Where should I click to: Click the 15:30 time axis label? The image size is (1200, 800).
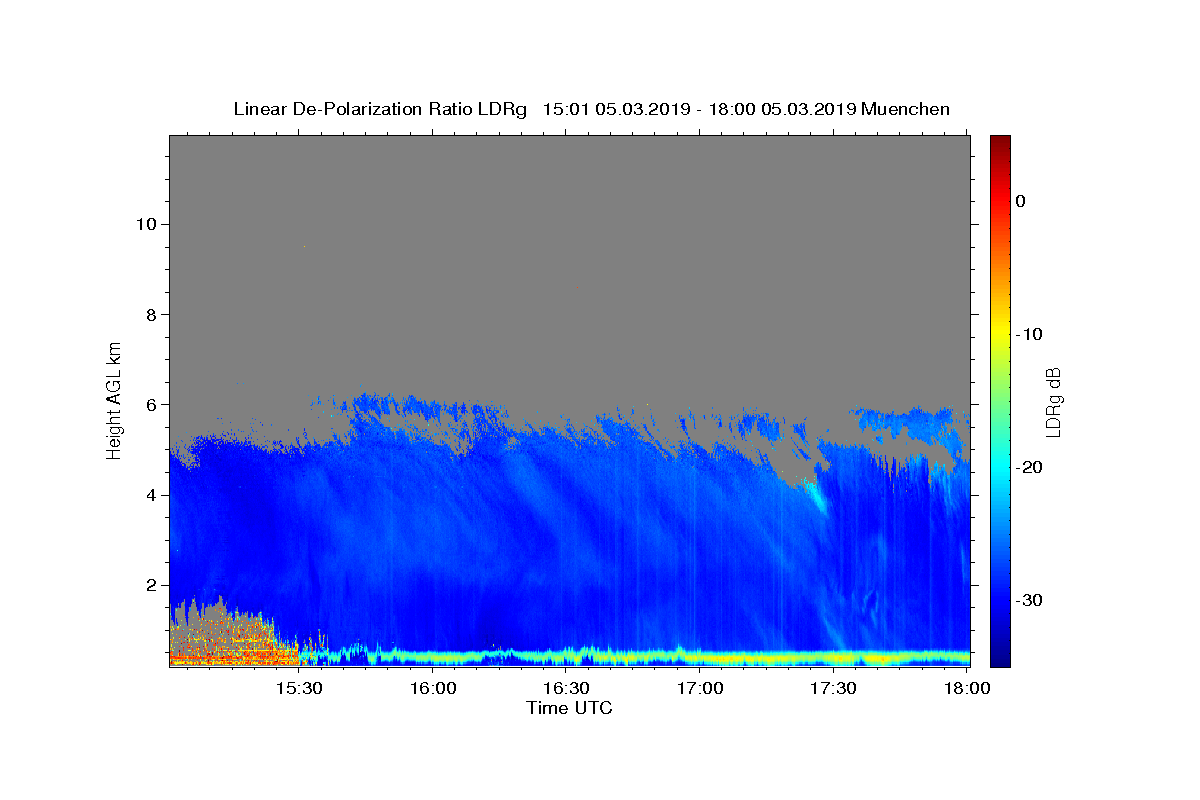pyautogui.click(x=298, y=688)
